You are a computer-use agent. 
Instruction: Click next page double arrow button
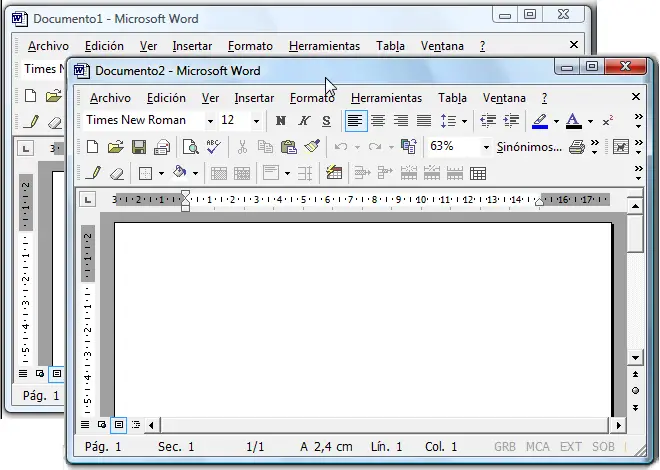point(636,408)
